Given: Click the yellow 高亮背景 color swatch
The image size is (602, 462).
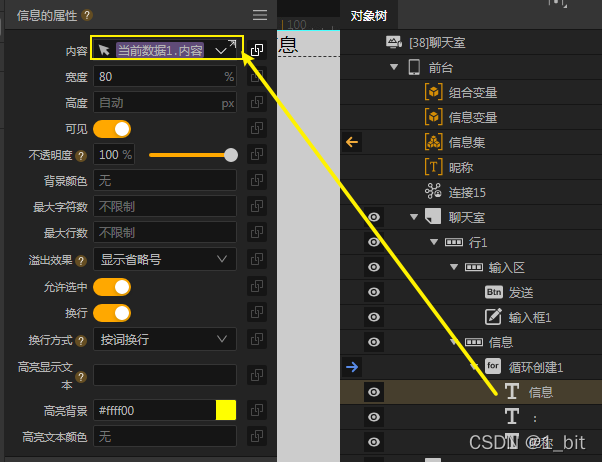Looking at the screenshot, I should (x=226, y=410).
